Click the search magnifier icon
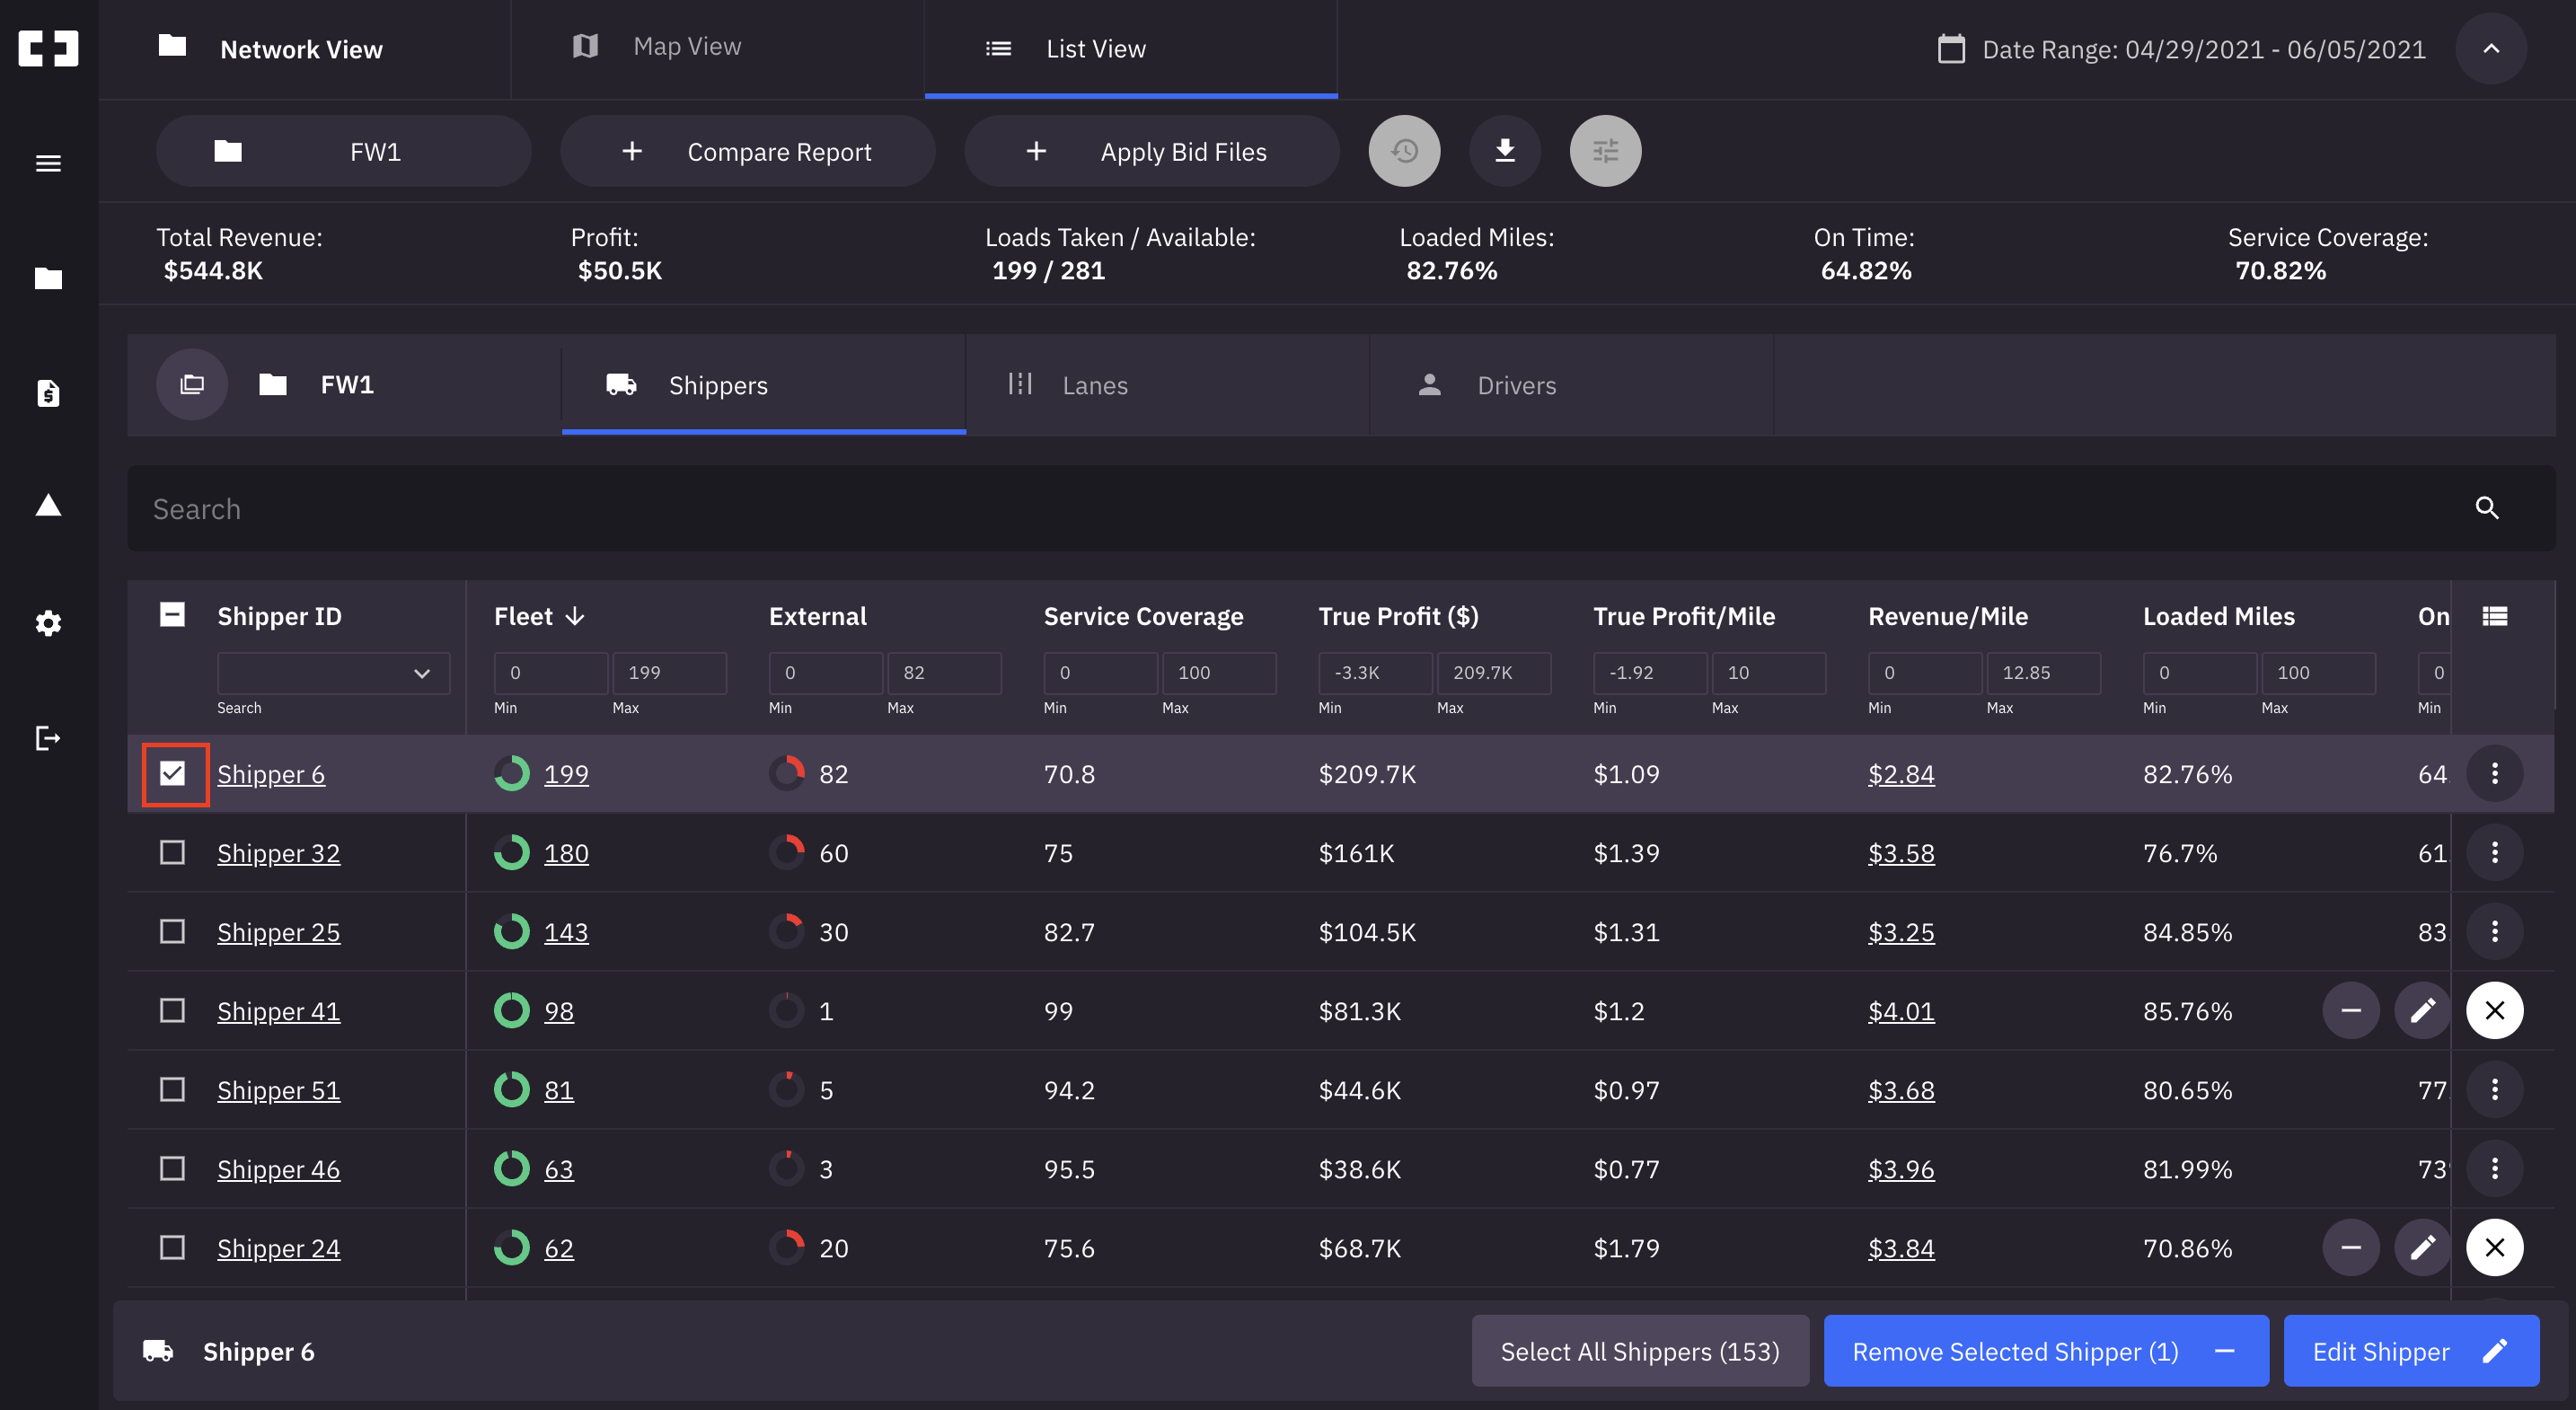2576x1410 pixels. point(2486,508)
